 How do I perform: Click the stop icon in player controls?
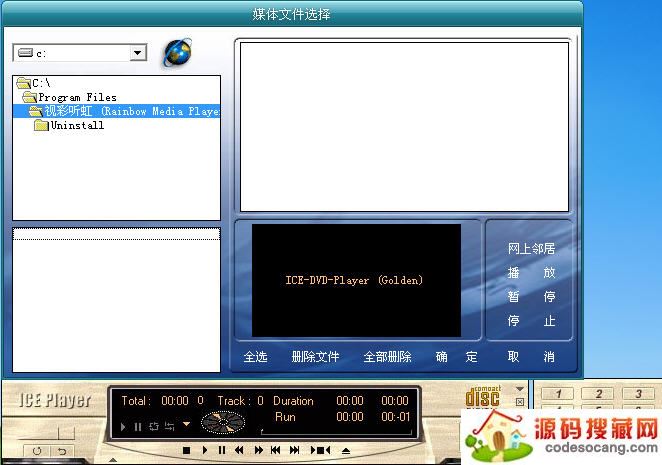point(186,451)
